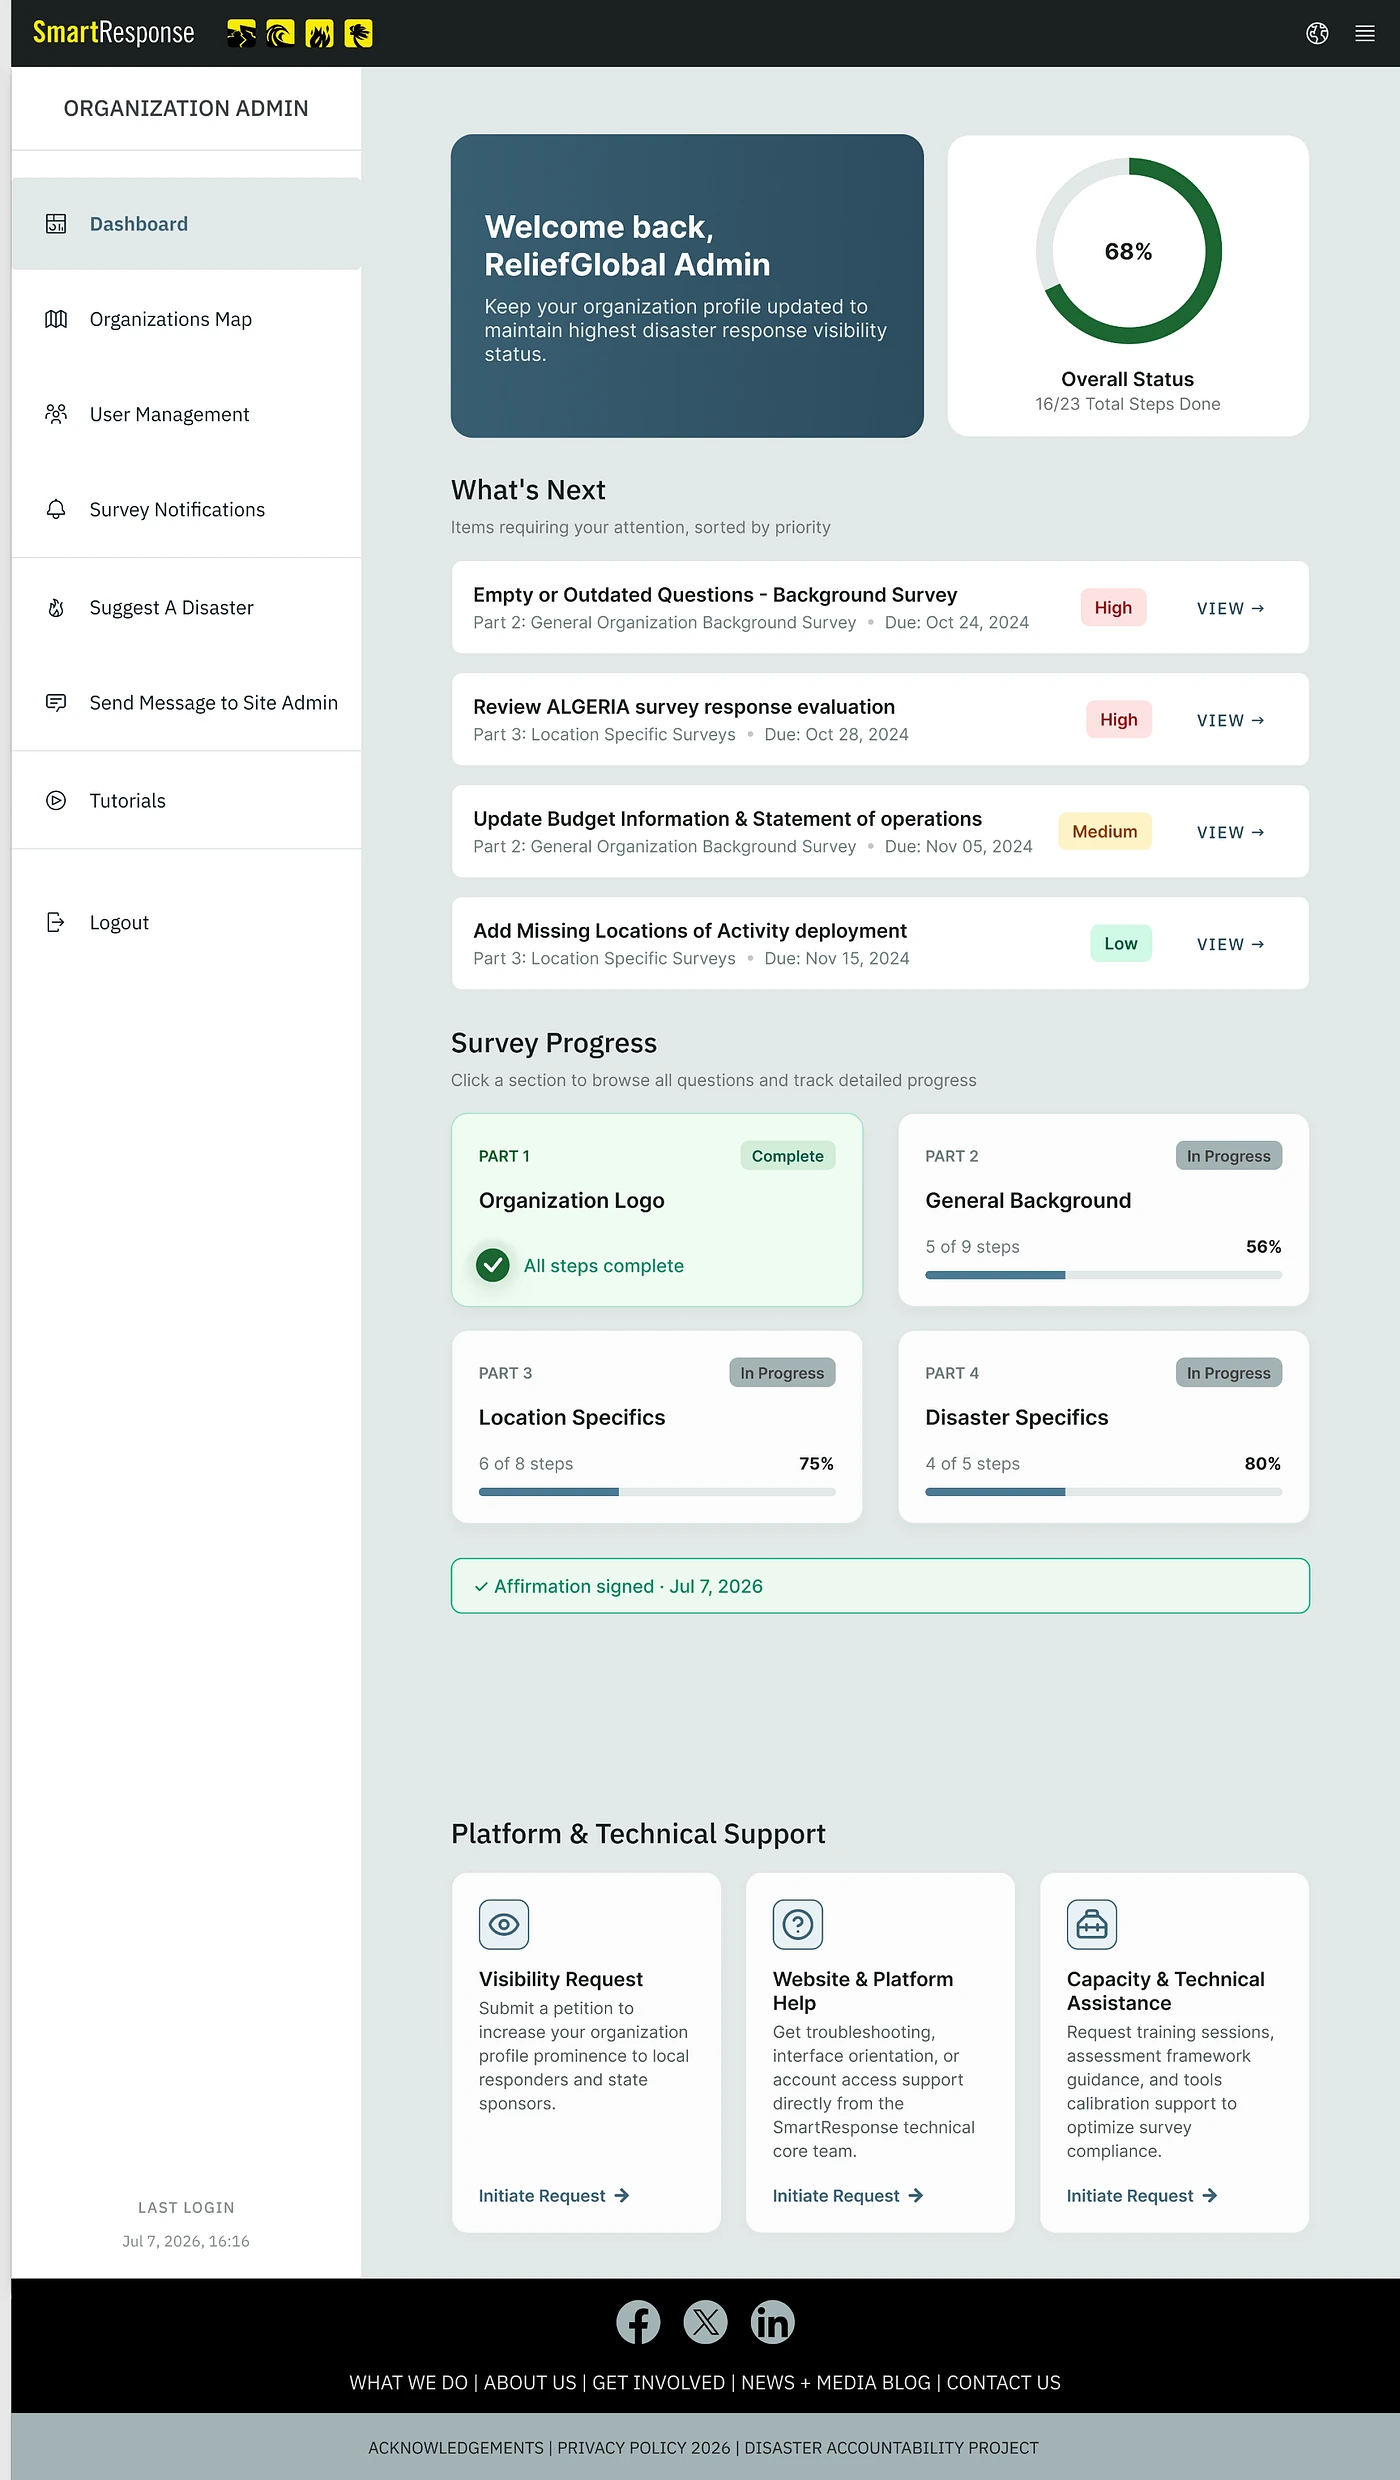Click the Capacity & Technical Assistance toolbox icon
Screen dimensions: 1400x2480
[x=1092, y=1924]
